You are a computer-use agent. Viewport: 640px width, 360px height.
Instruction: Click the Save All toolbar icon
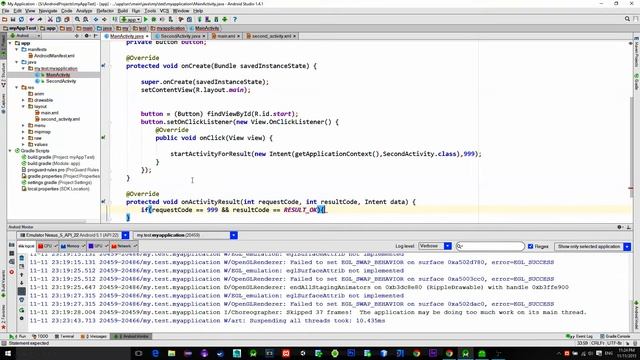click(13, 19)
